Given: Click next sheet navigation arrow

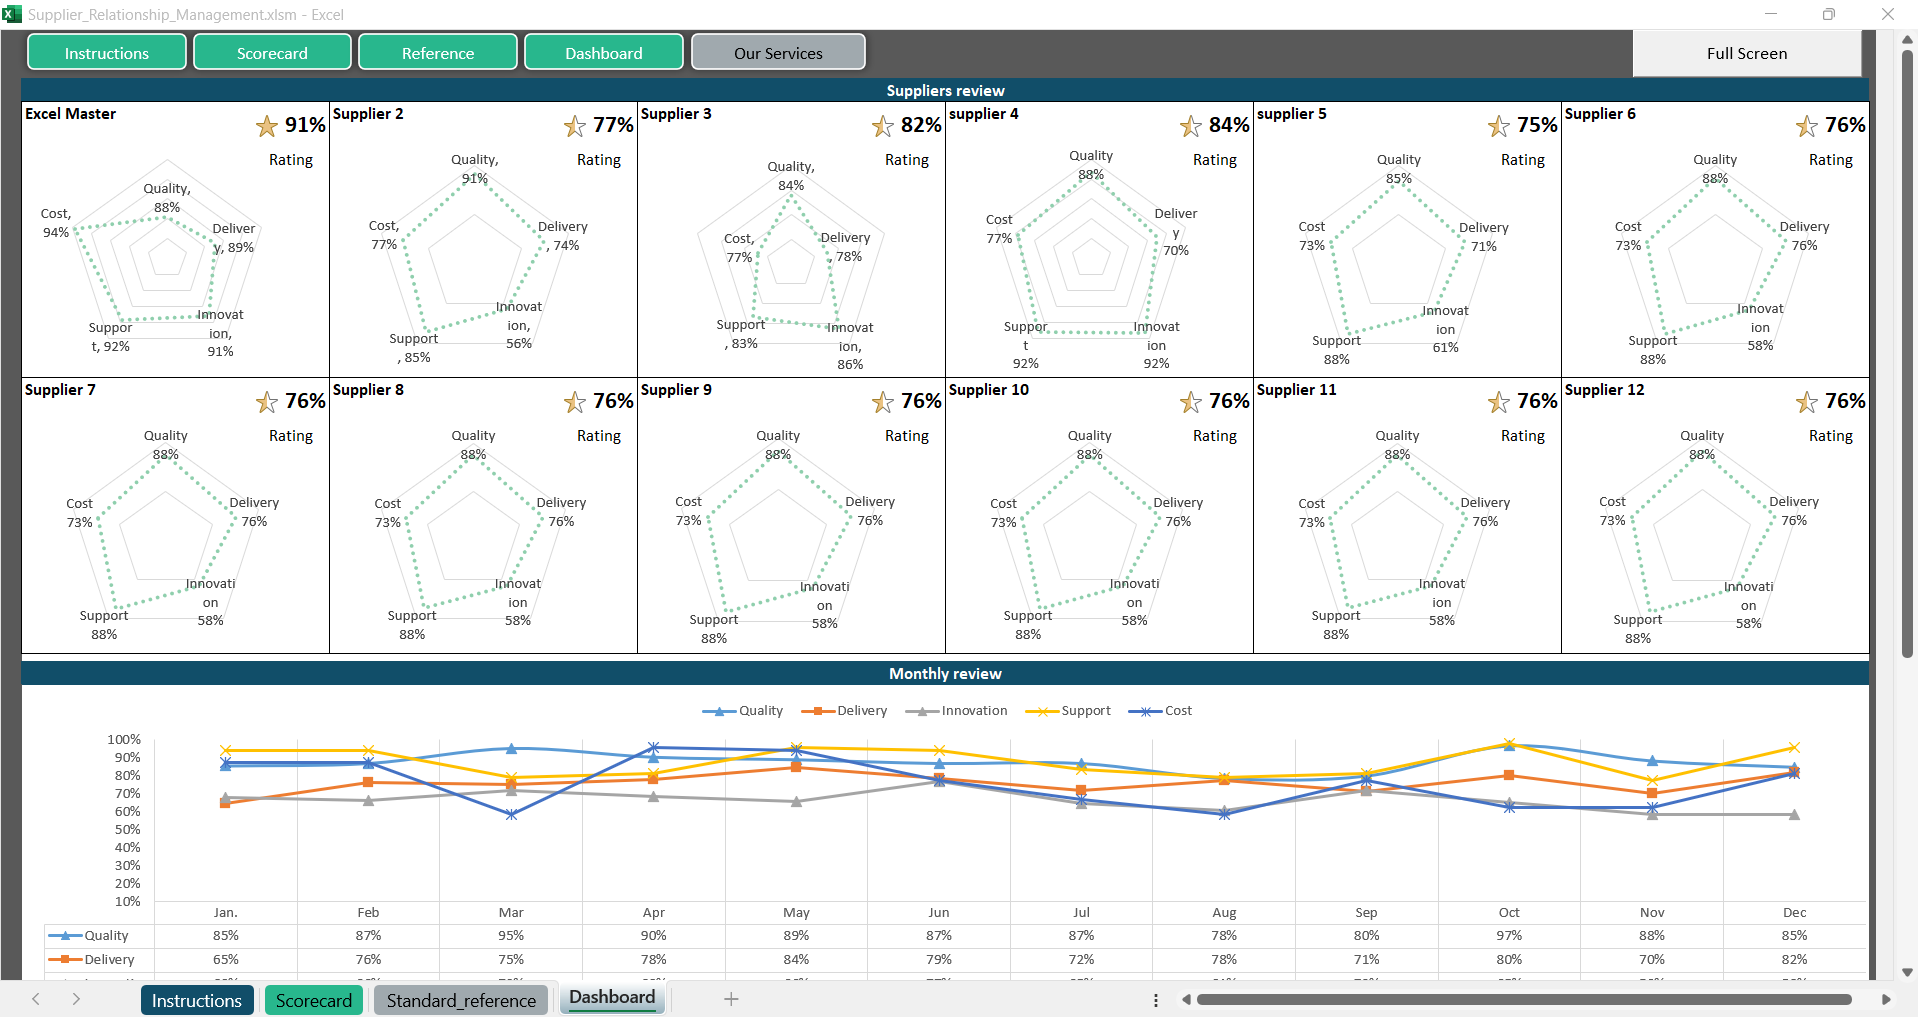Looking at the screenshot, I should (x=76, y=999).
